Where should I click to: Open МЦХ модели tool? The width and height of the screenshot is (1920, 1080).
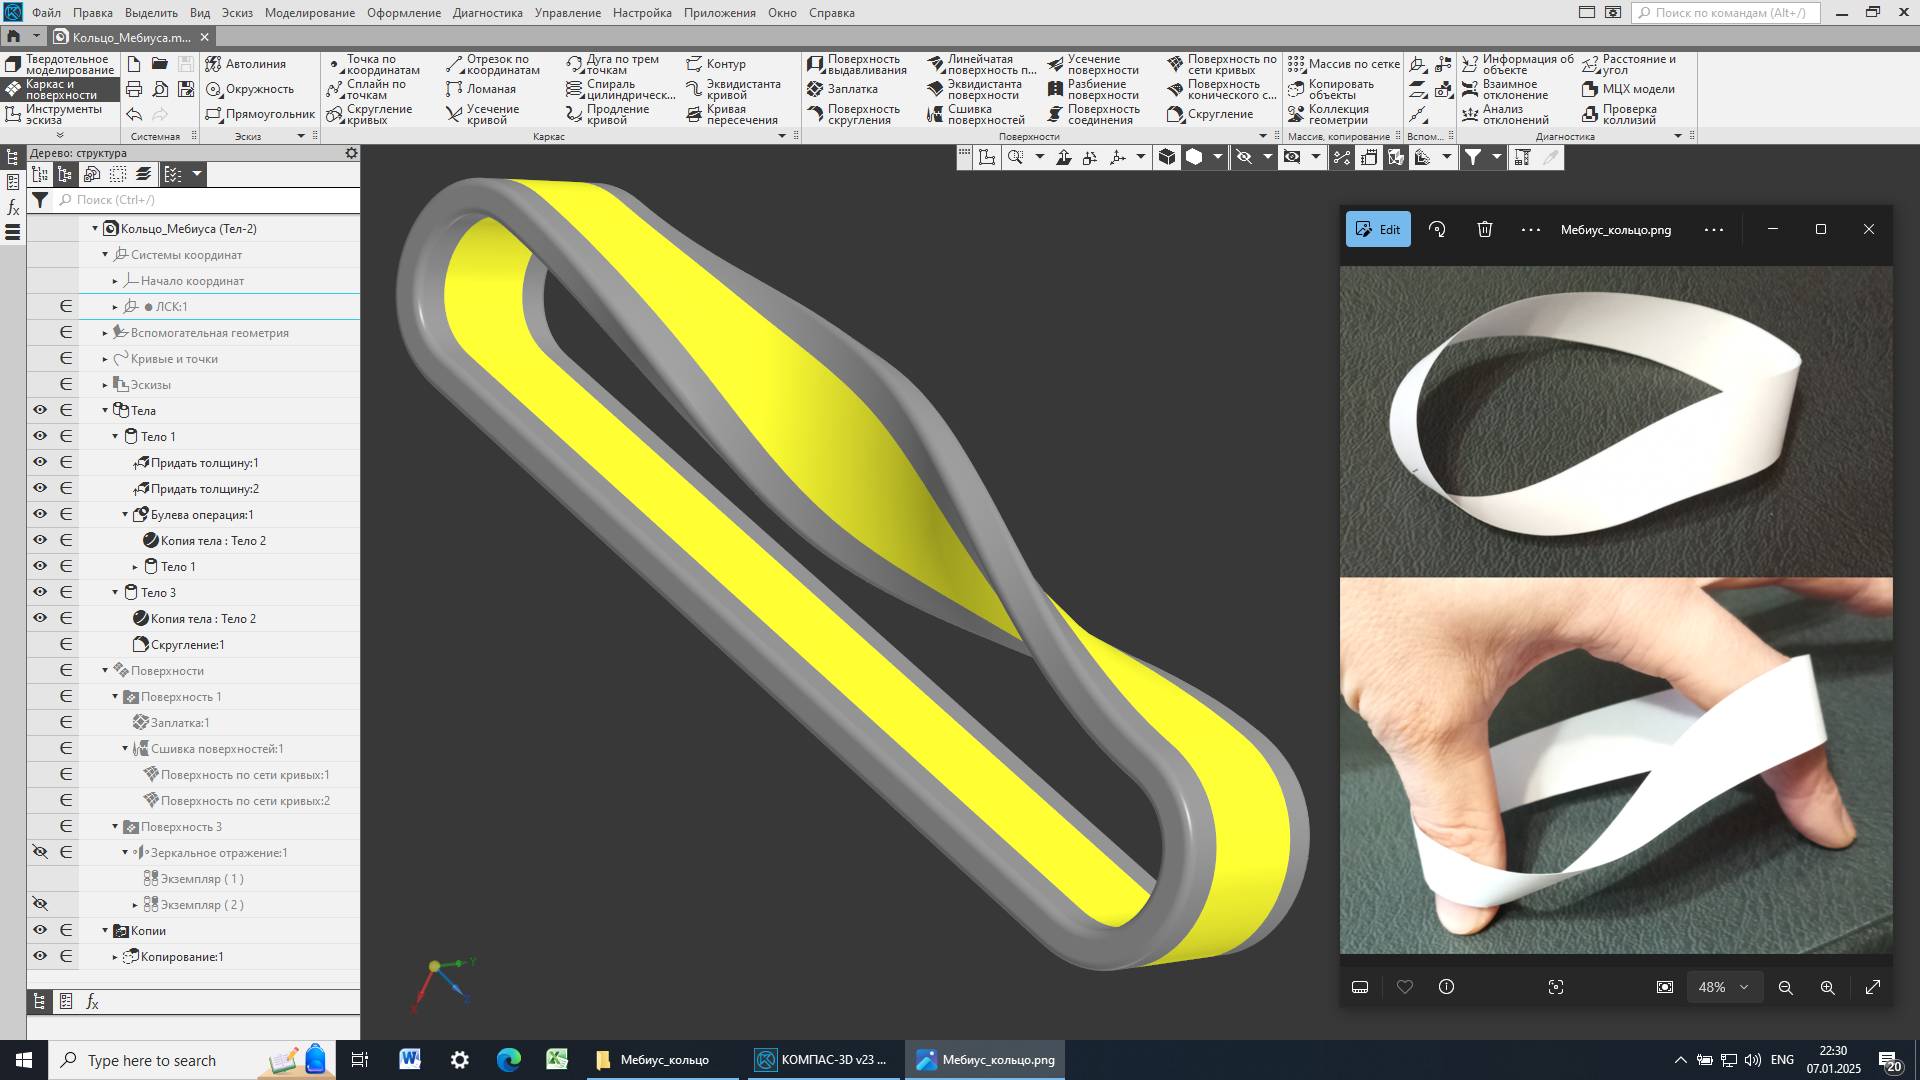click(x=1629, y=89)
